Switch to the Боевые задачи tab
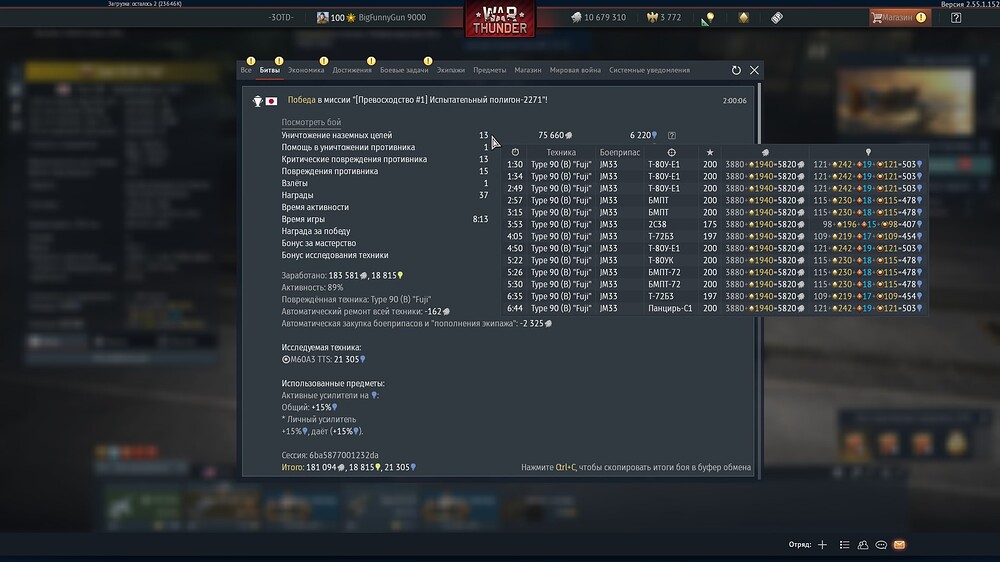 click(x=404, y=70)
